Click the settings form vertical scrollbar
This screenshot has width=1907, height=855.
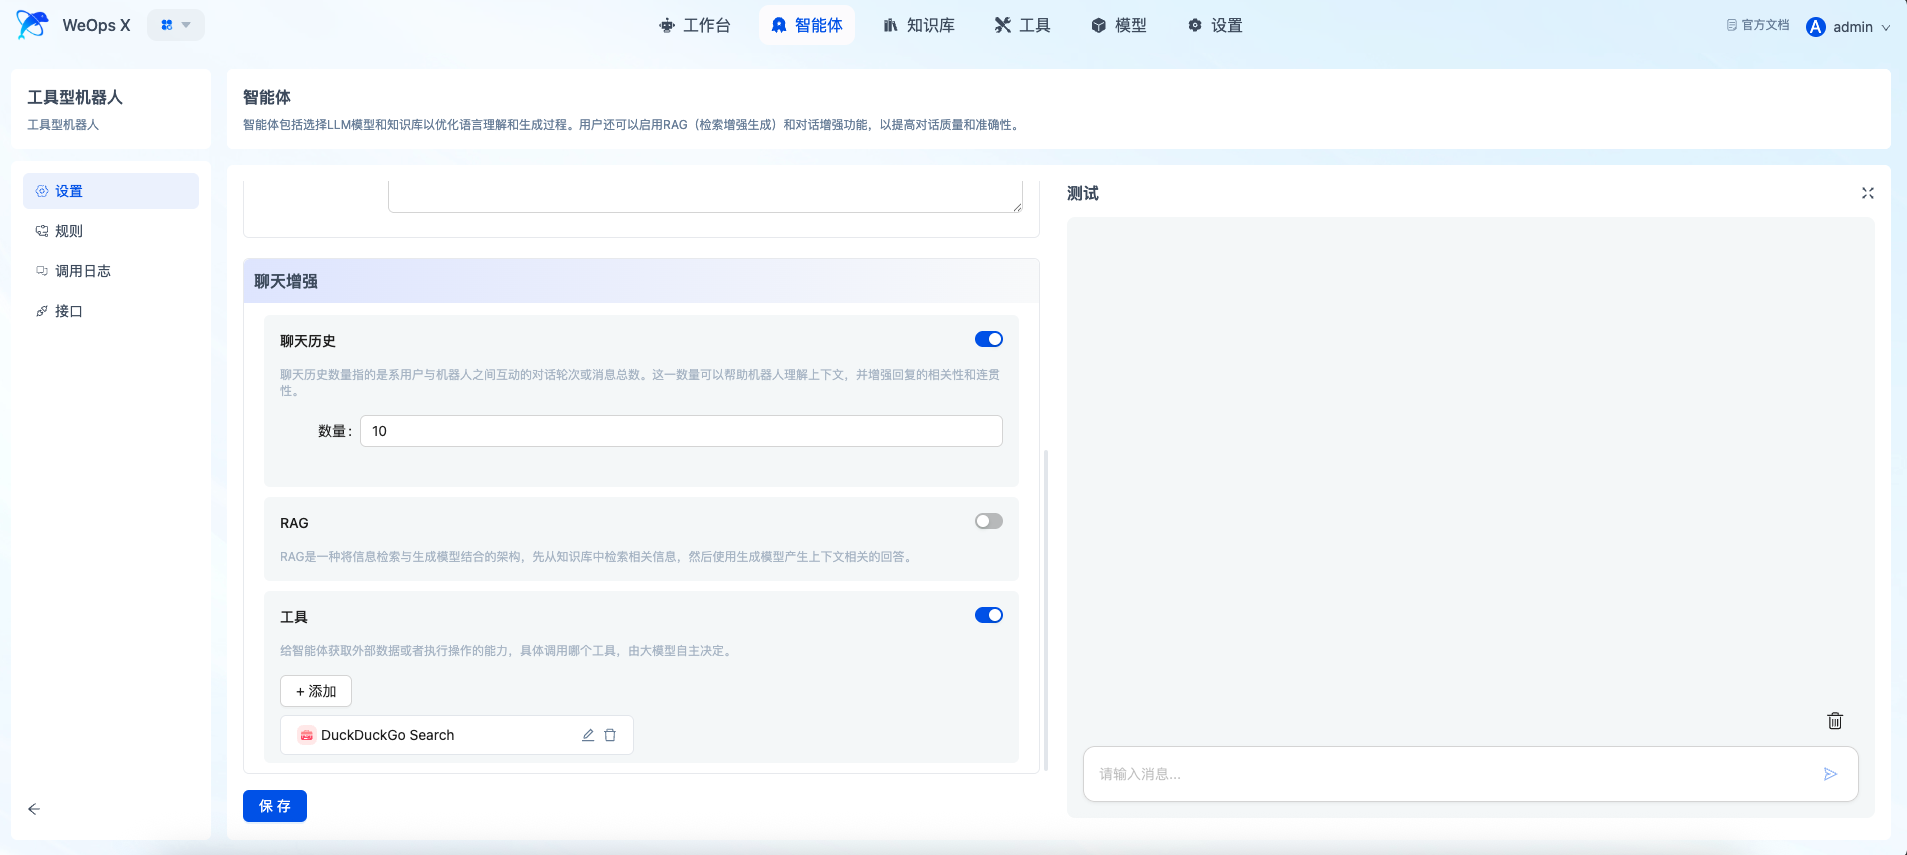1046,610
